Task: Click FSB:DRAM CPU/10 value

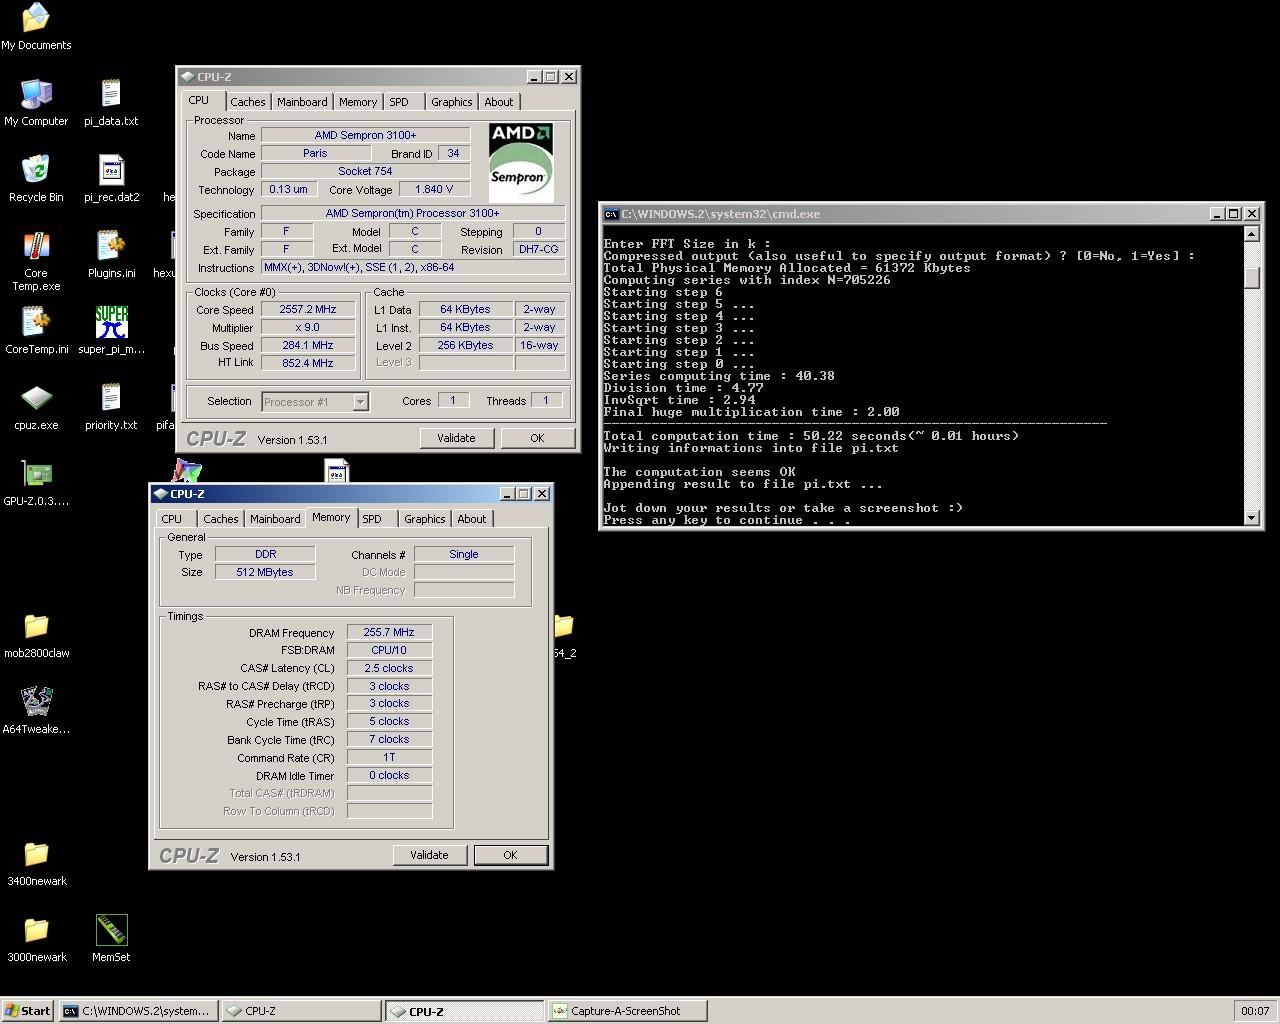Action: 389,650
